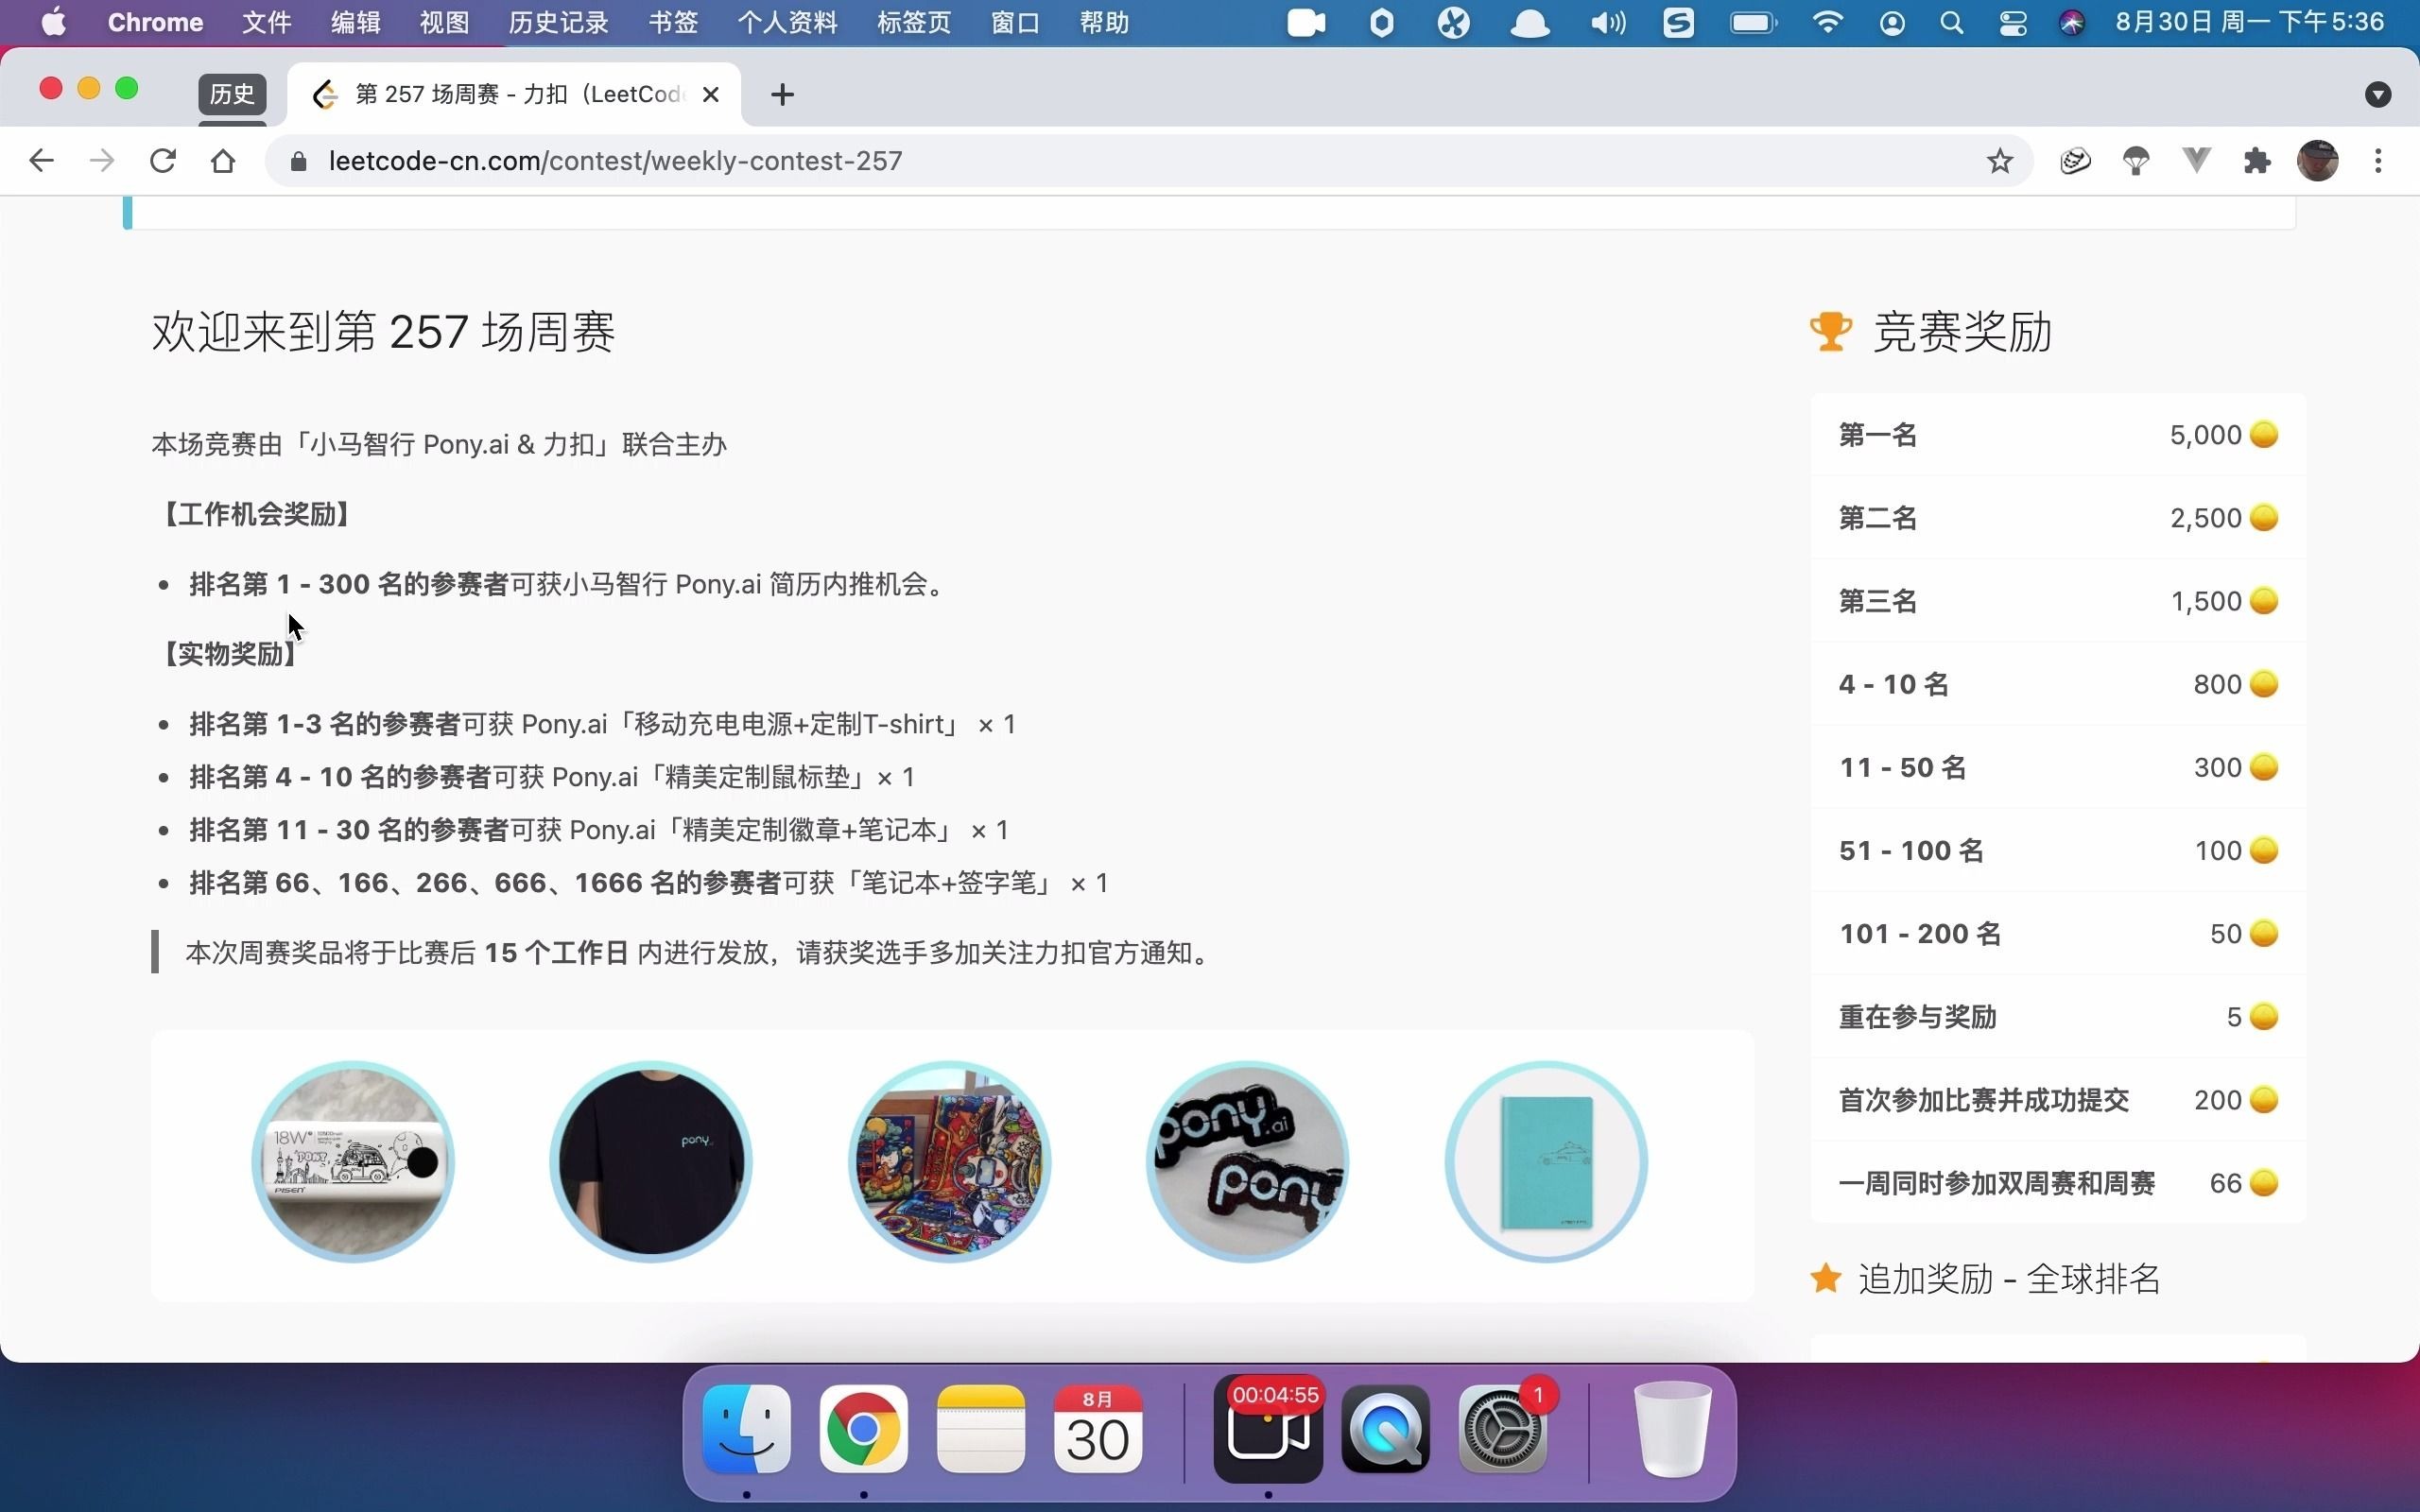Open the tab search dropdown arrow
This screenshot has height=1512, width=2420.
click(2378, 95)
